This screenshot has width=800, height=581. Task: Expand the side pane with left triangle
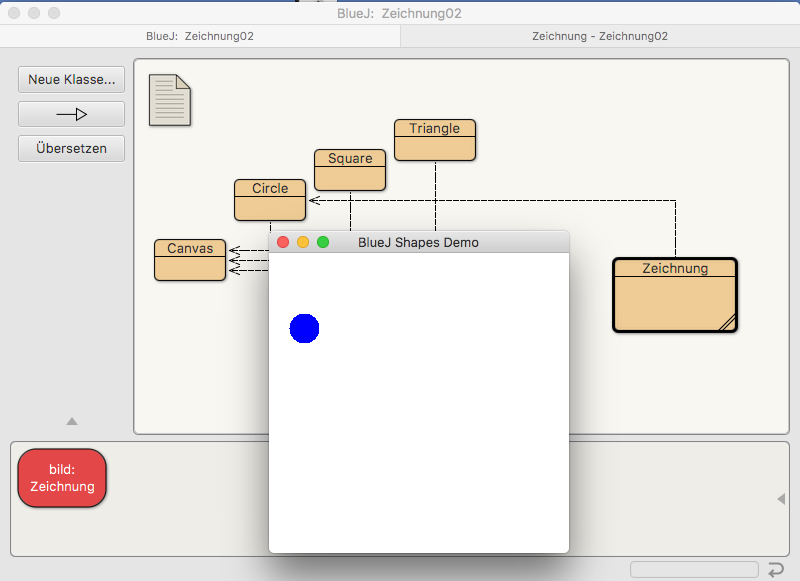tap(781, 499)
